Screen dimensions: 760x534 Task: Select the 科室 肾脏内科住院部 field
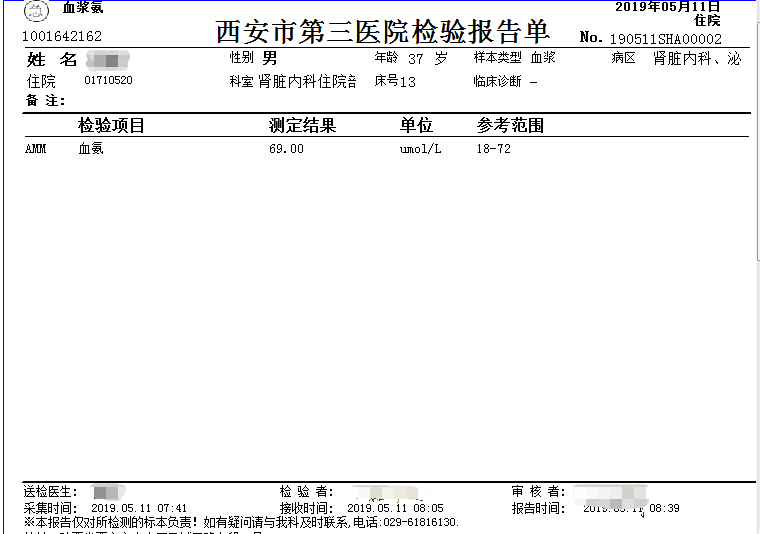tap(293, 81)
